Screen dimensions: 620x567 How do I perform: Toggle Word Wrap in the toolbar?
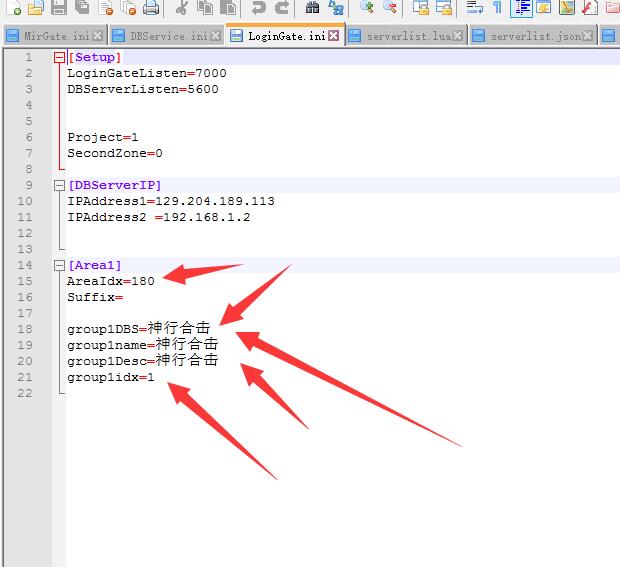point(475,8)
